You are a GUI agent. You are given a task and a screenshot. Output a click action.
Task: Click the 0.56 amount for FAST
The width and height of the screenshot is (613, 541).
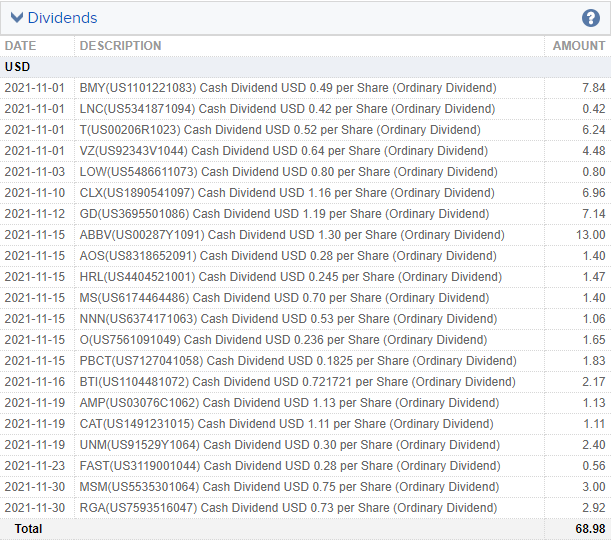pyautogui.click(x=593, y=466)
